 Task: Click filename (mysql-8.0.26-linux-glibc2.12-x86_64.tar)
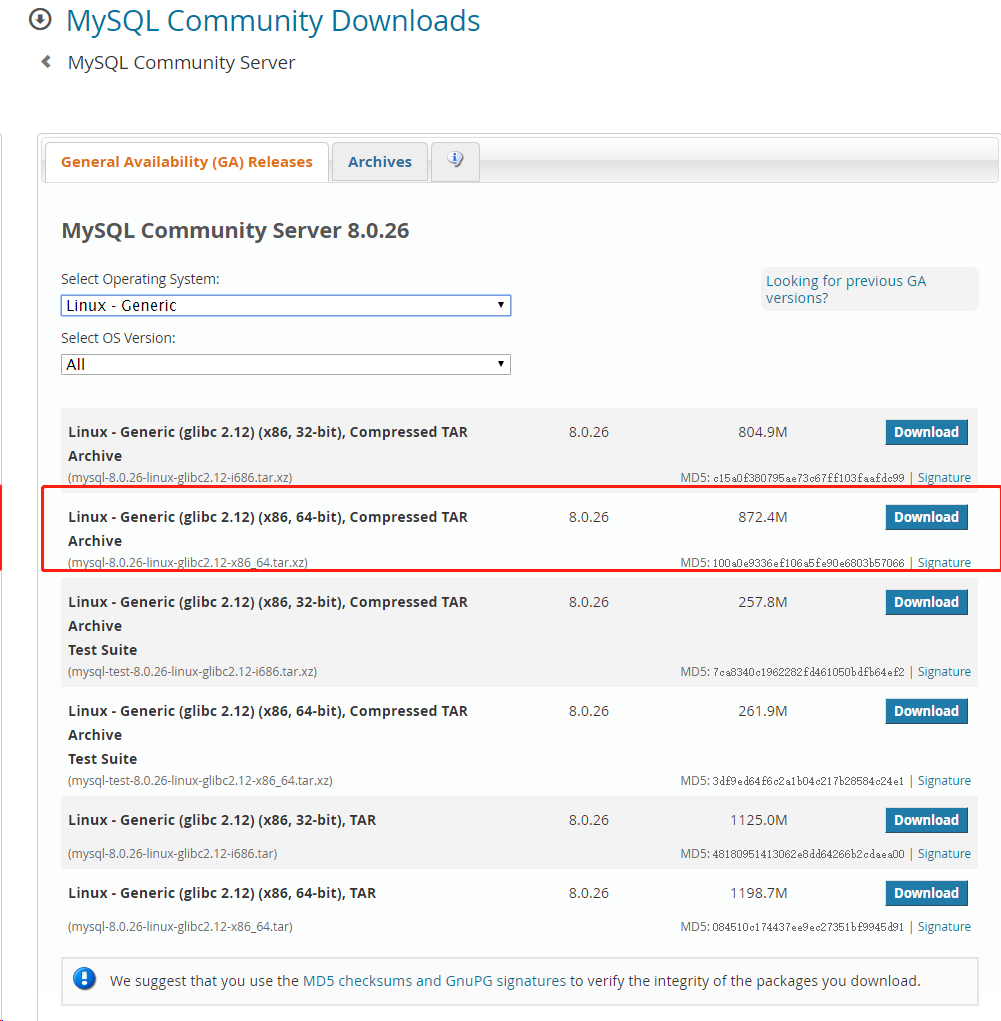(x=180, y=926)
